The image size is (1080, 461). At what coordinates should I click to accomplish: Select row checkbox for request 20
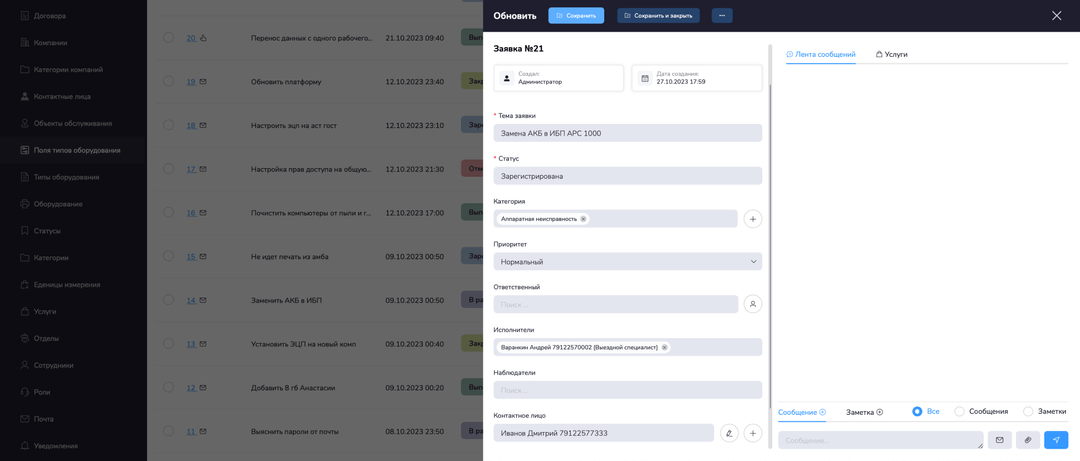169,38
